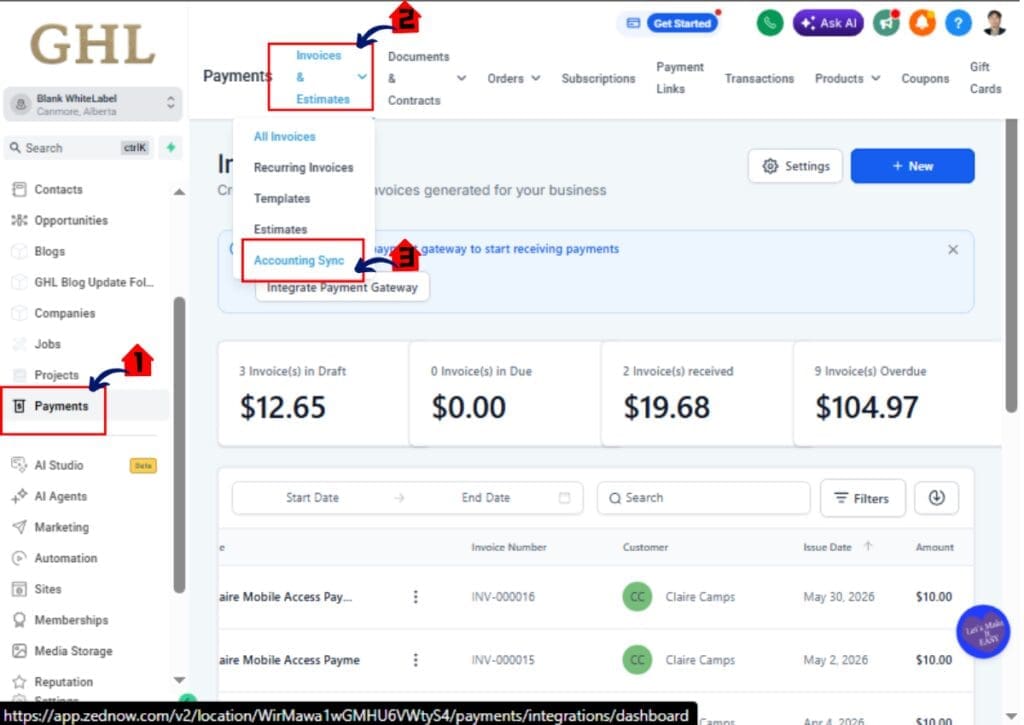
Task: Open the Transactions tab
Action: tap(759, 78)
